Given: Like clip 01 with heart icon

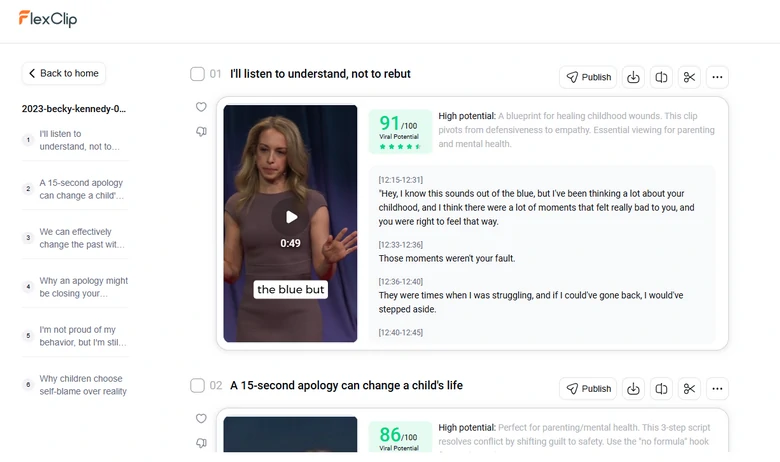Looking at the screenshot, I should coord(201,107).
